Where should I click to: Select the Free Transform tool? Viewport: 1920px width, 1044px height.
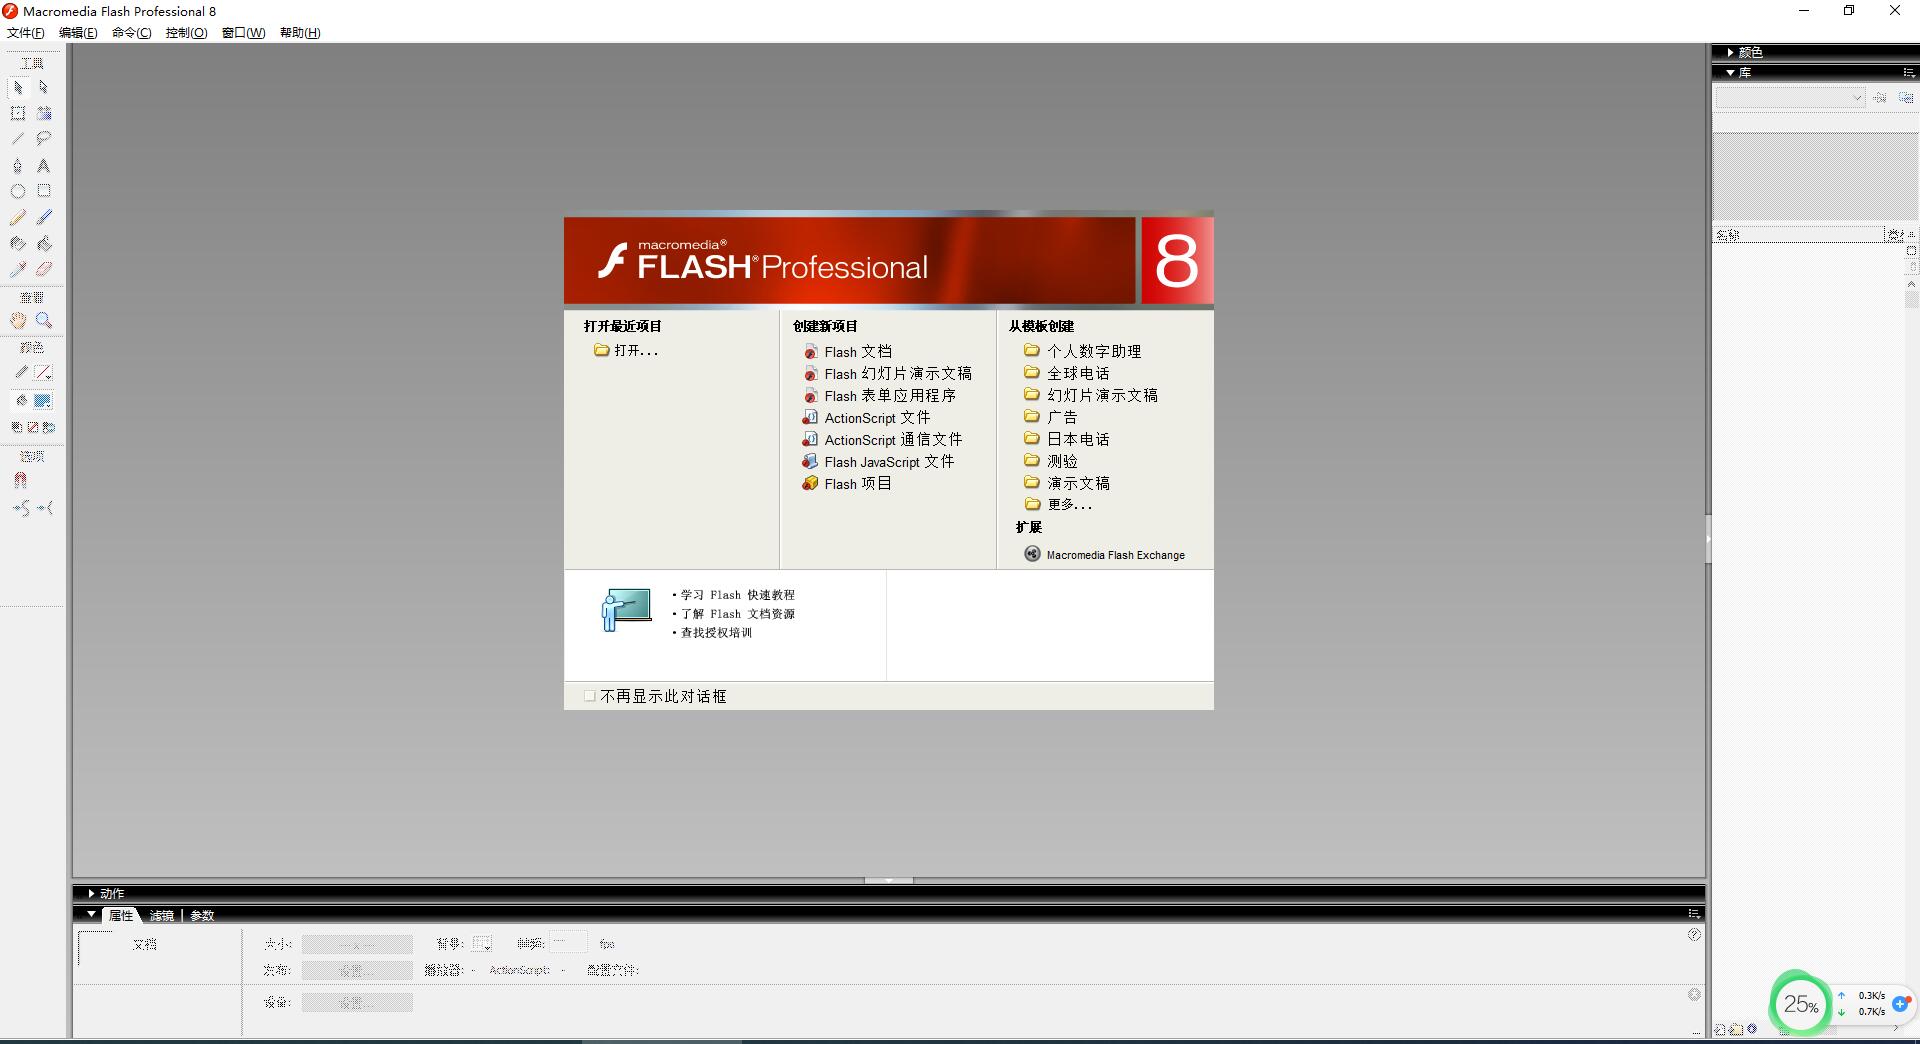pos(18,114)
